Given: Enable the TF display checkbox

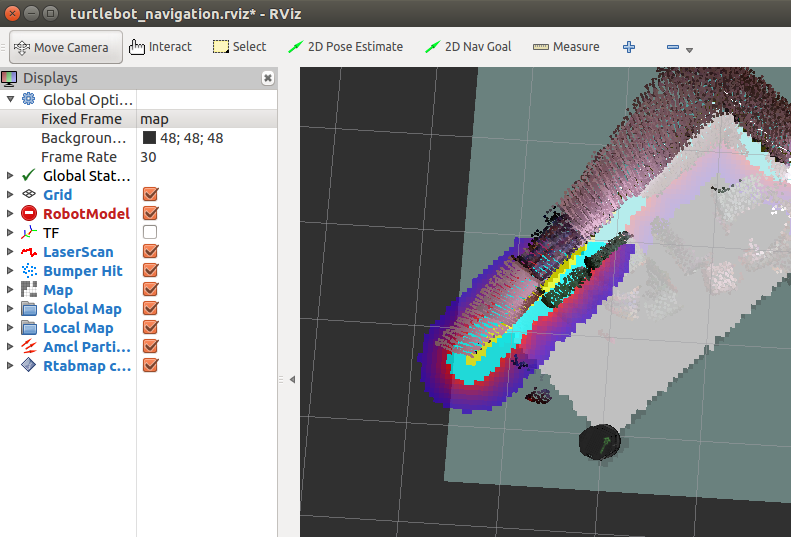Looking at the screenshot, I should tap(150, 233).
